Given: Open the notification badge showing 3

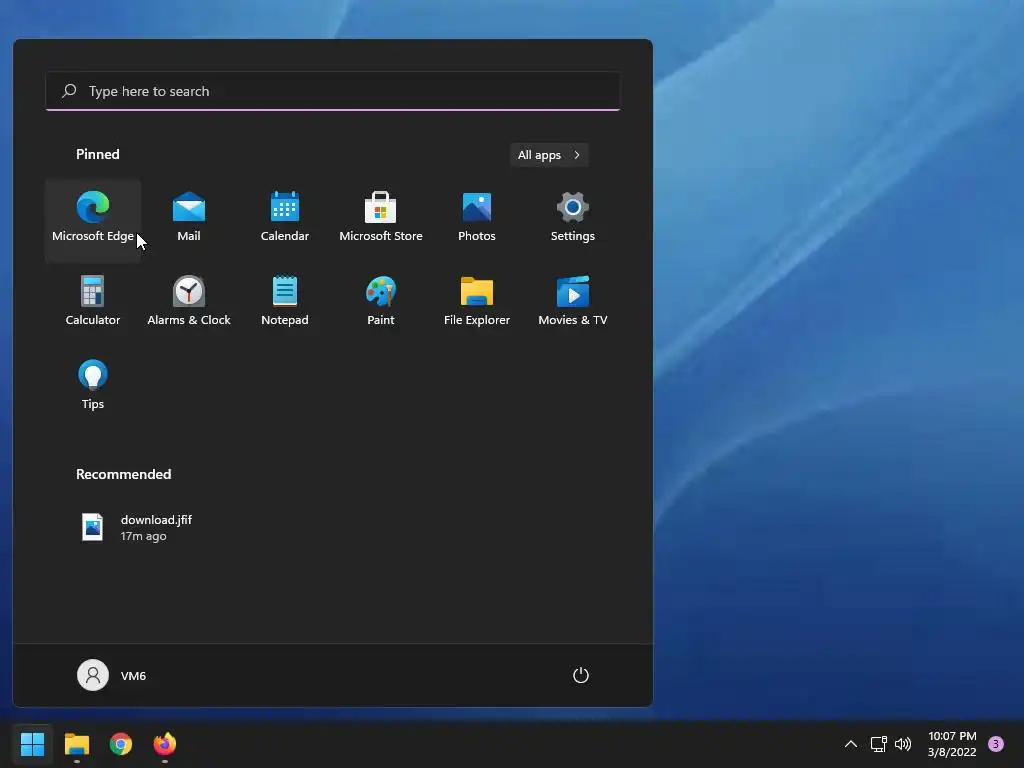Looking at the screenshot, I should pos(996,744).
